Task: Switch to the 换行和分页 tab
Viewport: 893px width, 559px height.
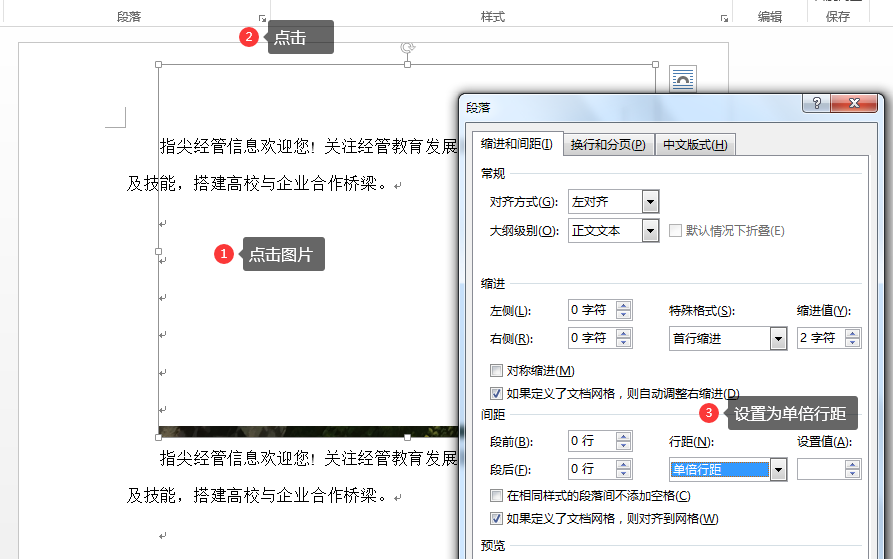Action: click(x=608, y=145)
